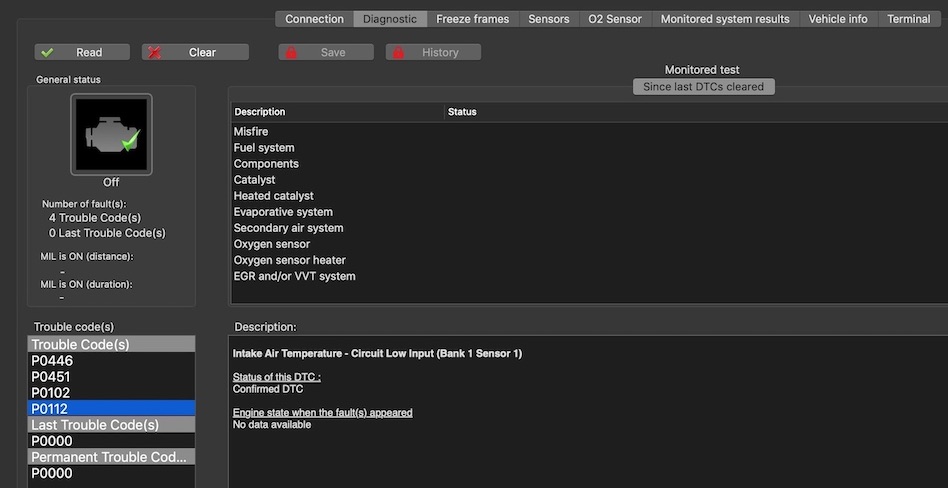Select trouble code P0446
Image resolution: width=948 pixels, height=488 pixels.
click(x=52, y=361)
